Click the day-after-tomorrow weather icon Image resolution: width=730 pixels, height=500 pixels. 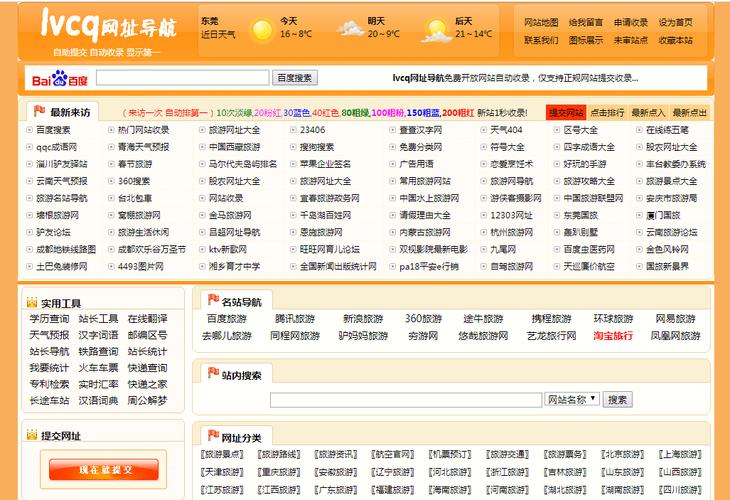tap(436, 31)
